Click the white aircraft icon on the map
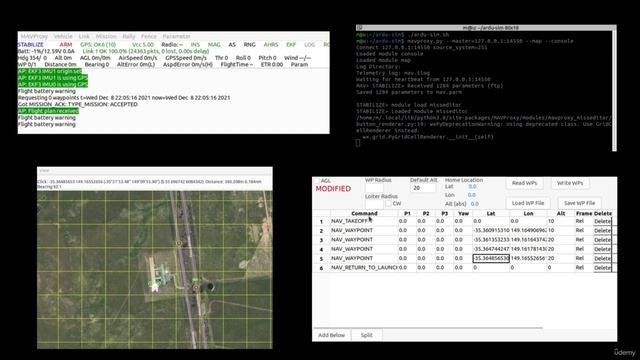Screen dimensions: 640x360 click(x=155, y=287)
